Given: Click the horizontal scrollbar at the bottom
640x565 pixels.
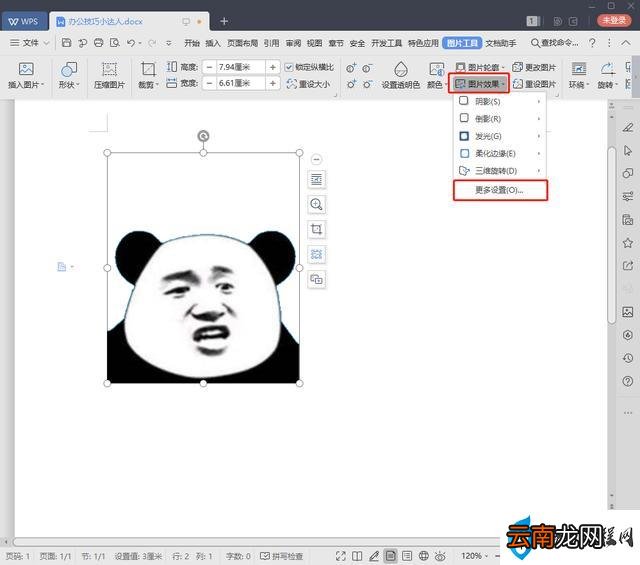Looking at the screenshot, I should coord(257,542).
